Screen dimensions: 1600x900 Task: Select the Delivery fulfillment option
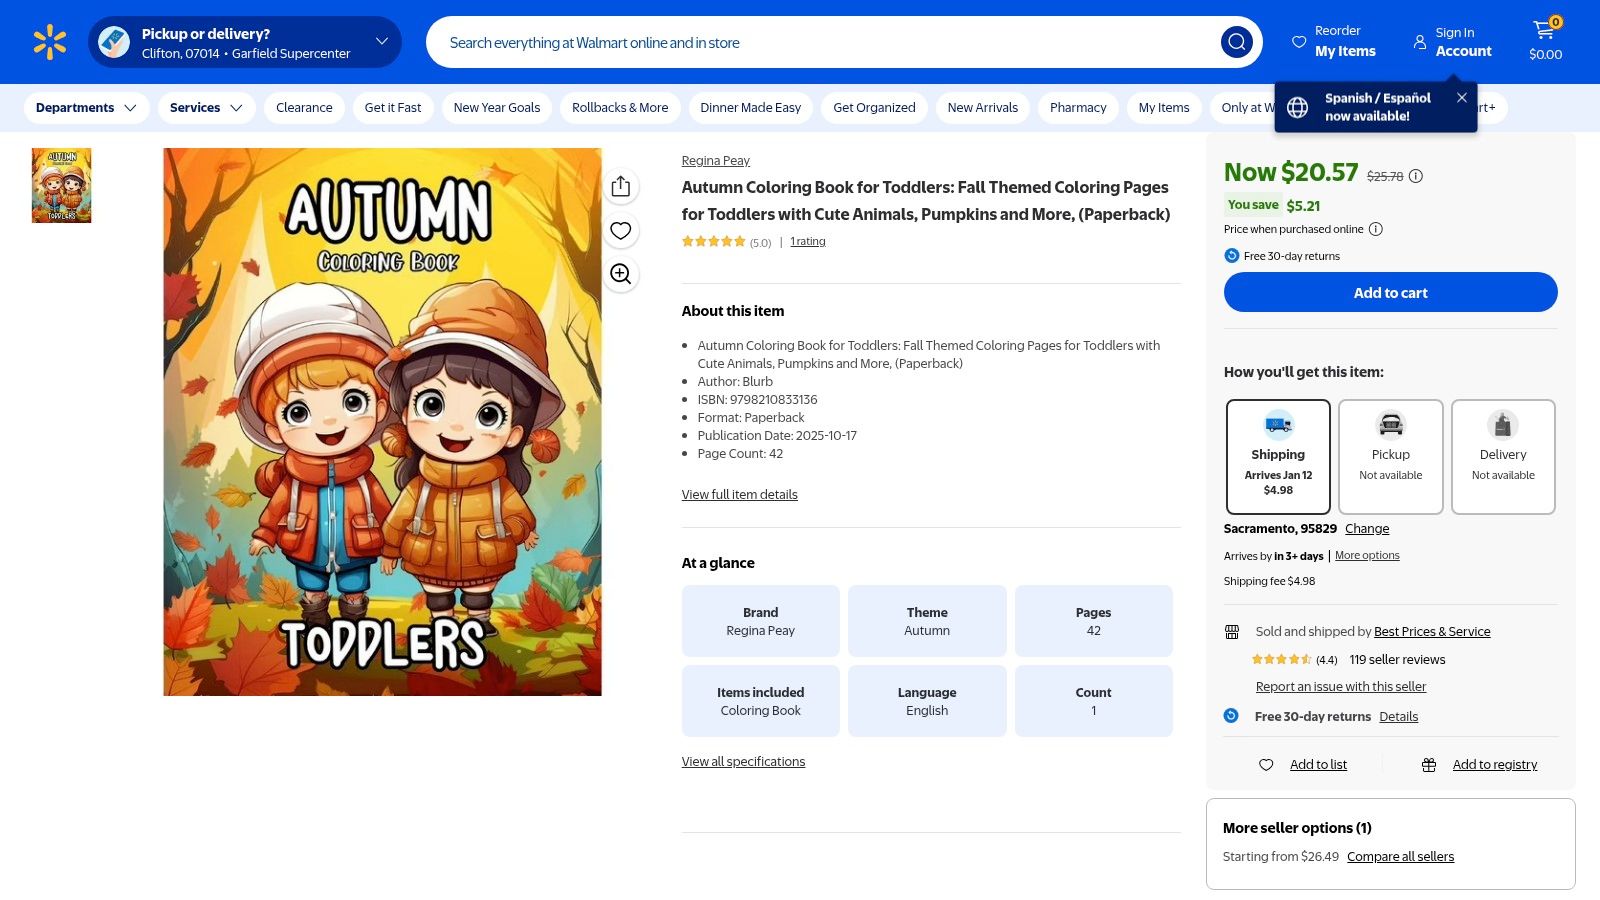tap(1502, 457)
